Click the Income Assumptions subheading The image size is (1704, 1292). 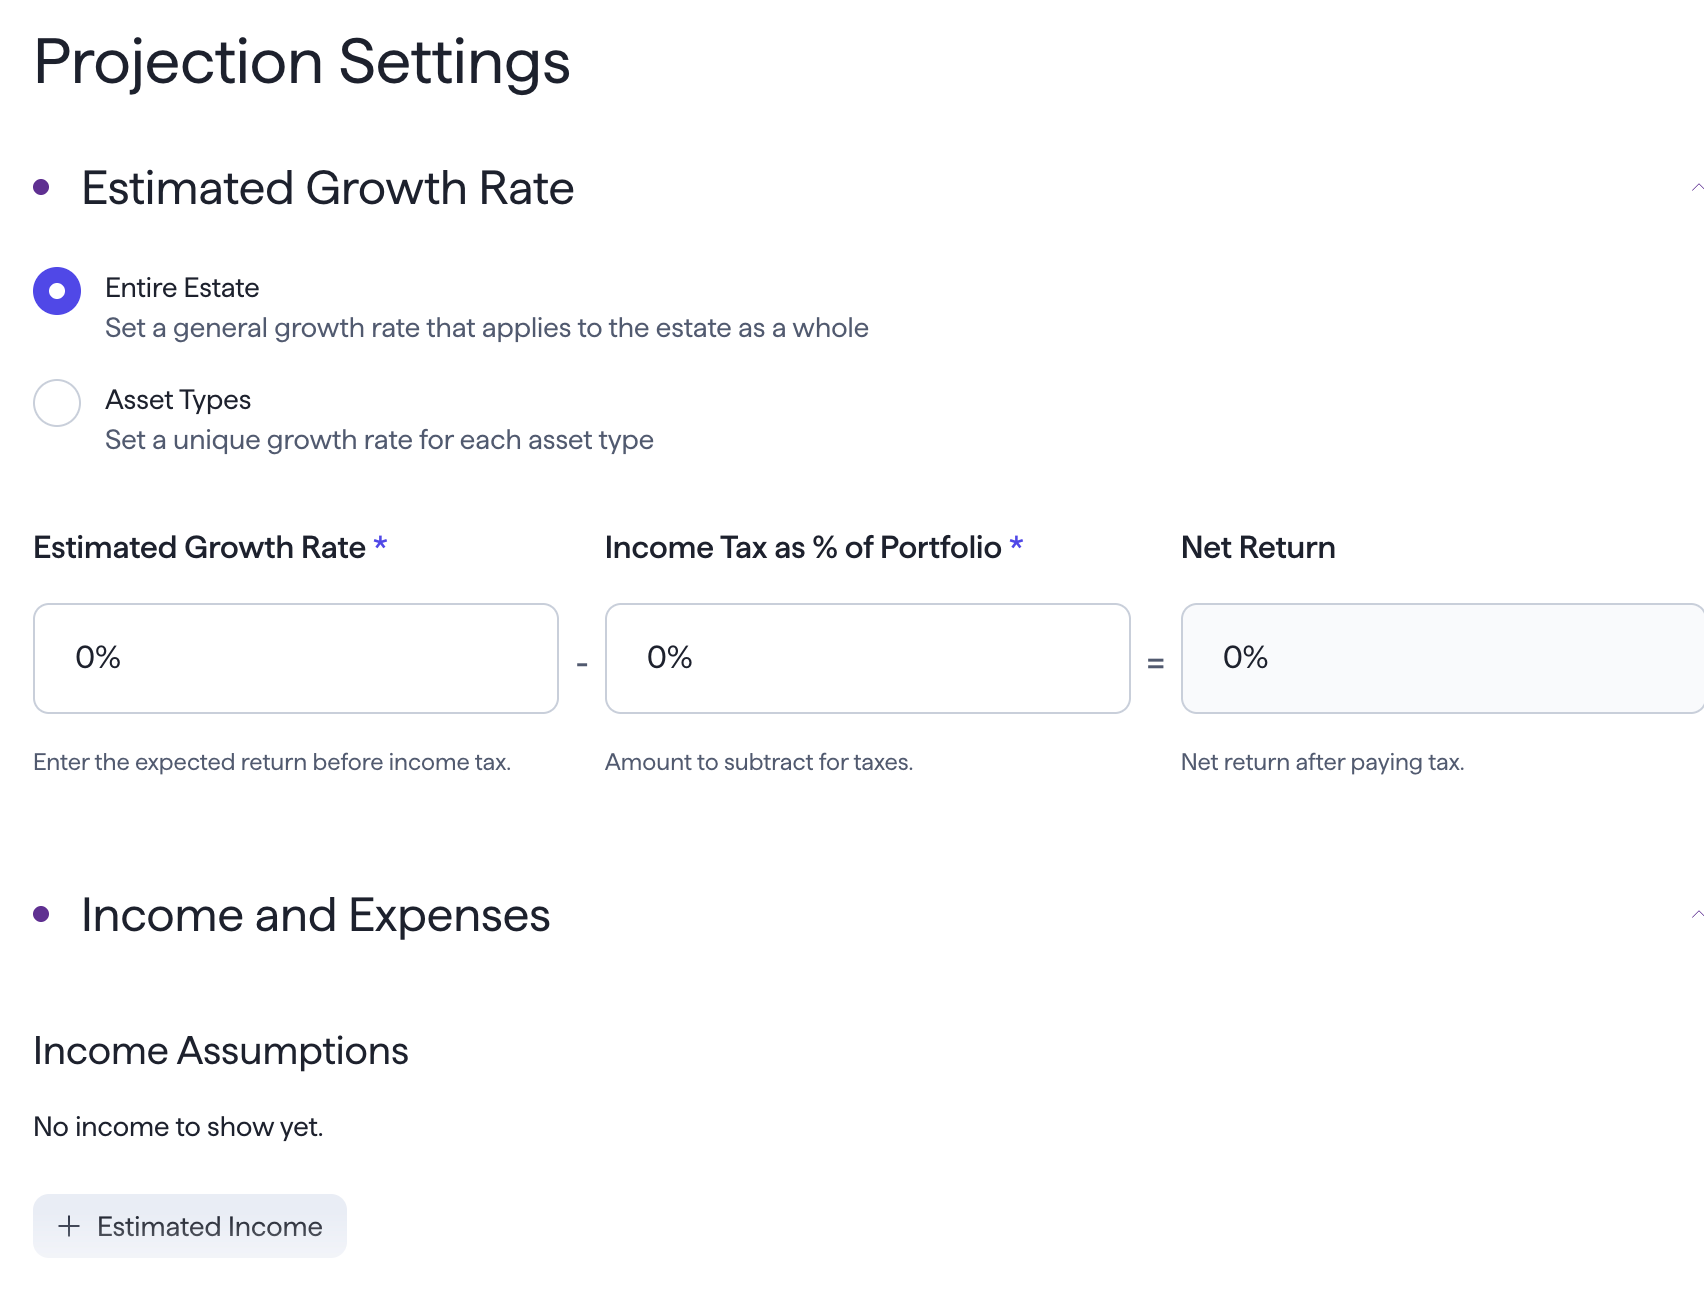[221, 1051]
